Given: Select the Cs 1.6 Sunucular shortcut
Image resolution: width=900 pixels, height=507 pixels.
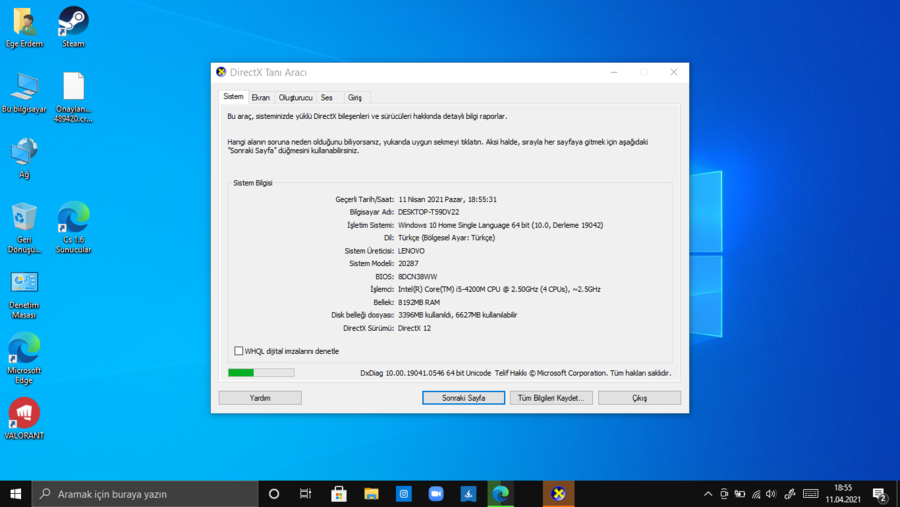Looking at the screenshot, I should point(73,218).
